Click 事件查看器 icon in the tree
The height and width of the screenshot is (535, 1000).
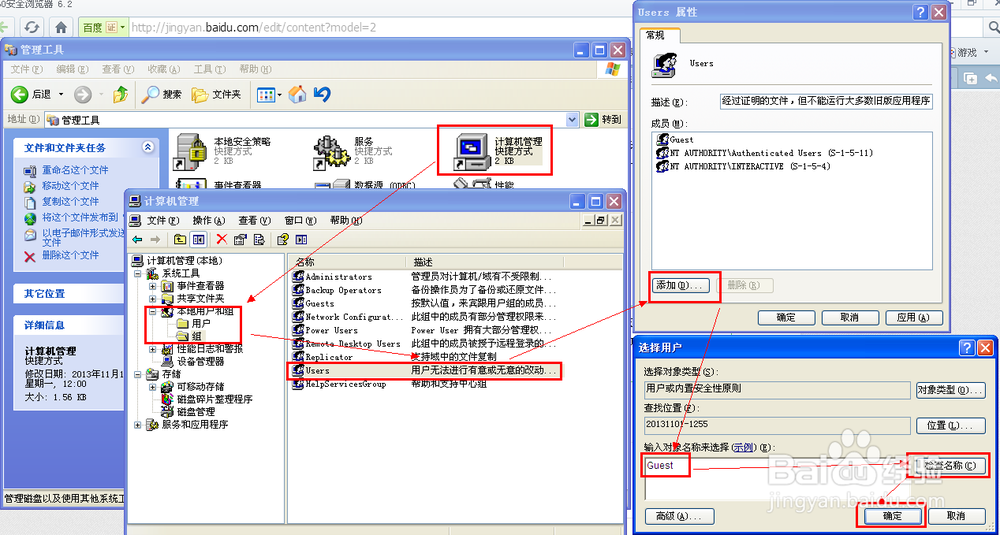(x=168, y=286)
